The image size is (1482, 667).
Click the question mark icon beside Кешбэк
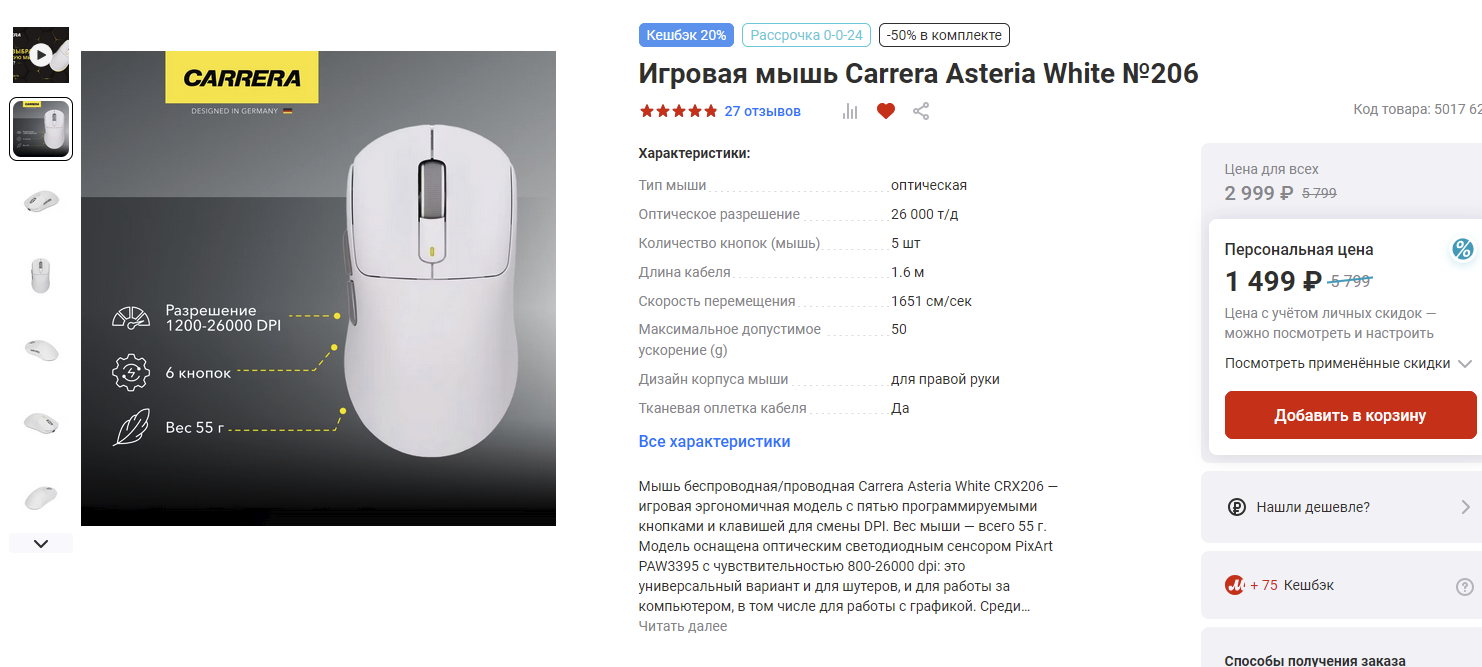[x=1465, y=587]
